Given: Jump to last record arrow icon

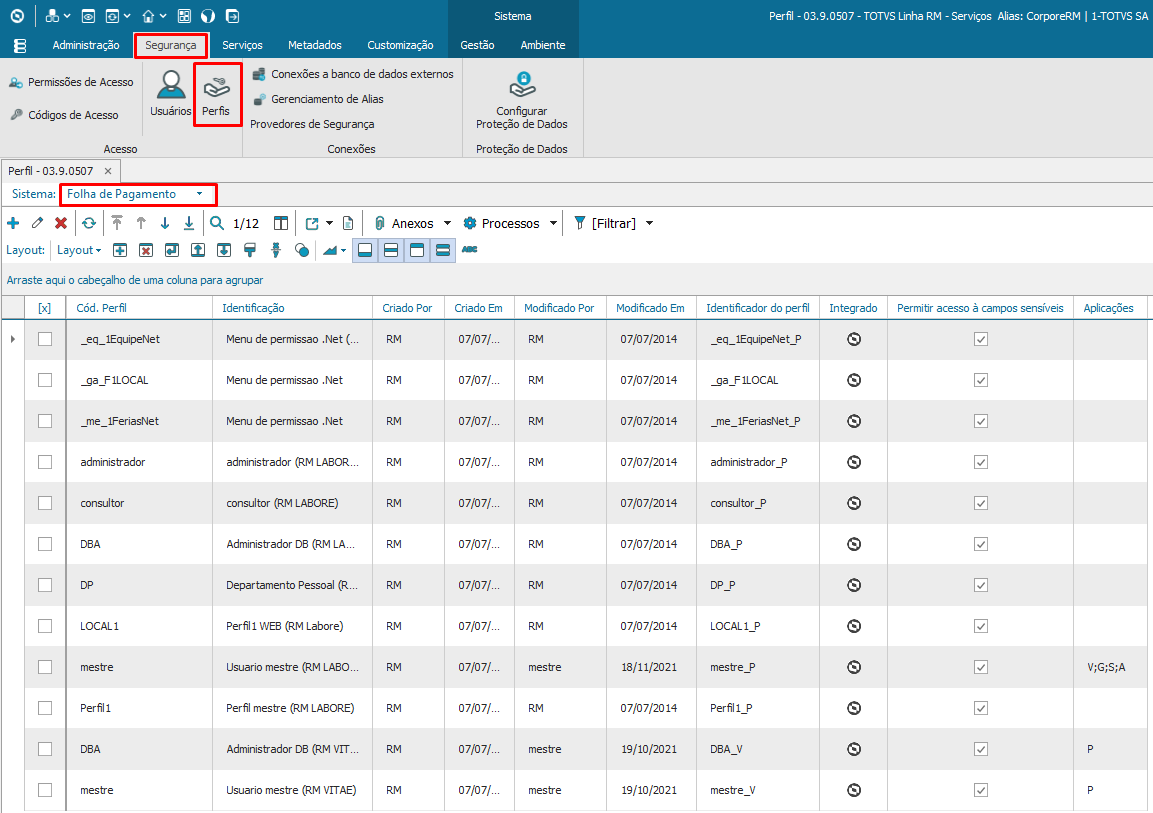Looking at the screenshot, I should tap(189, 223).
